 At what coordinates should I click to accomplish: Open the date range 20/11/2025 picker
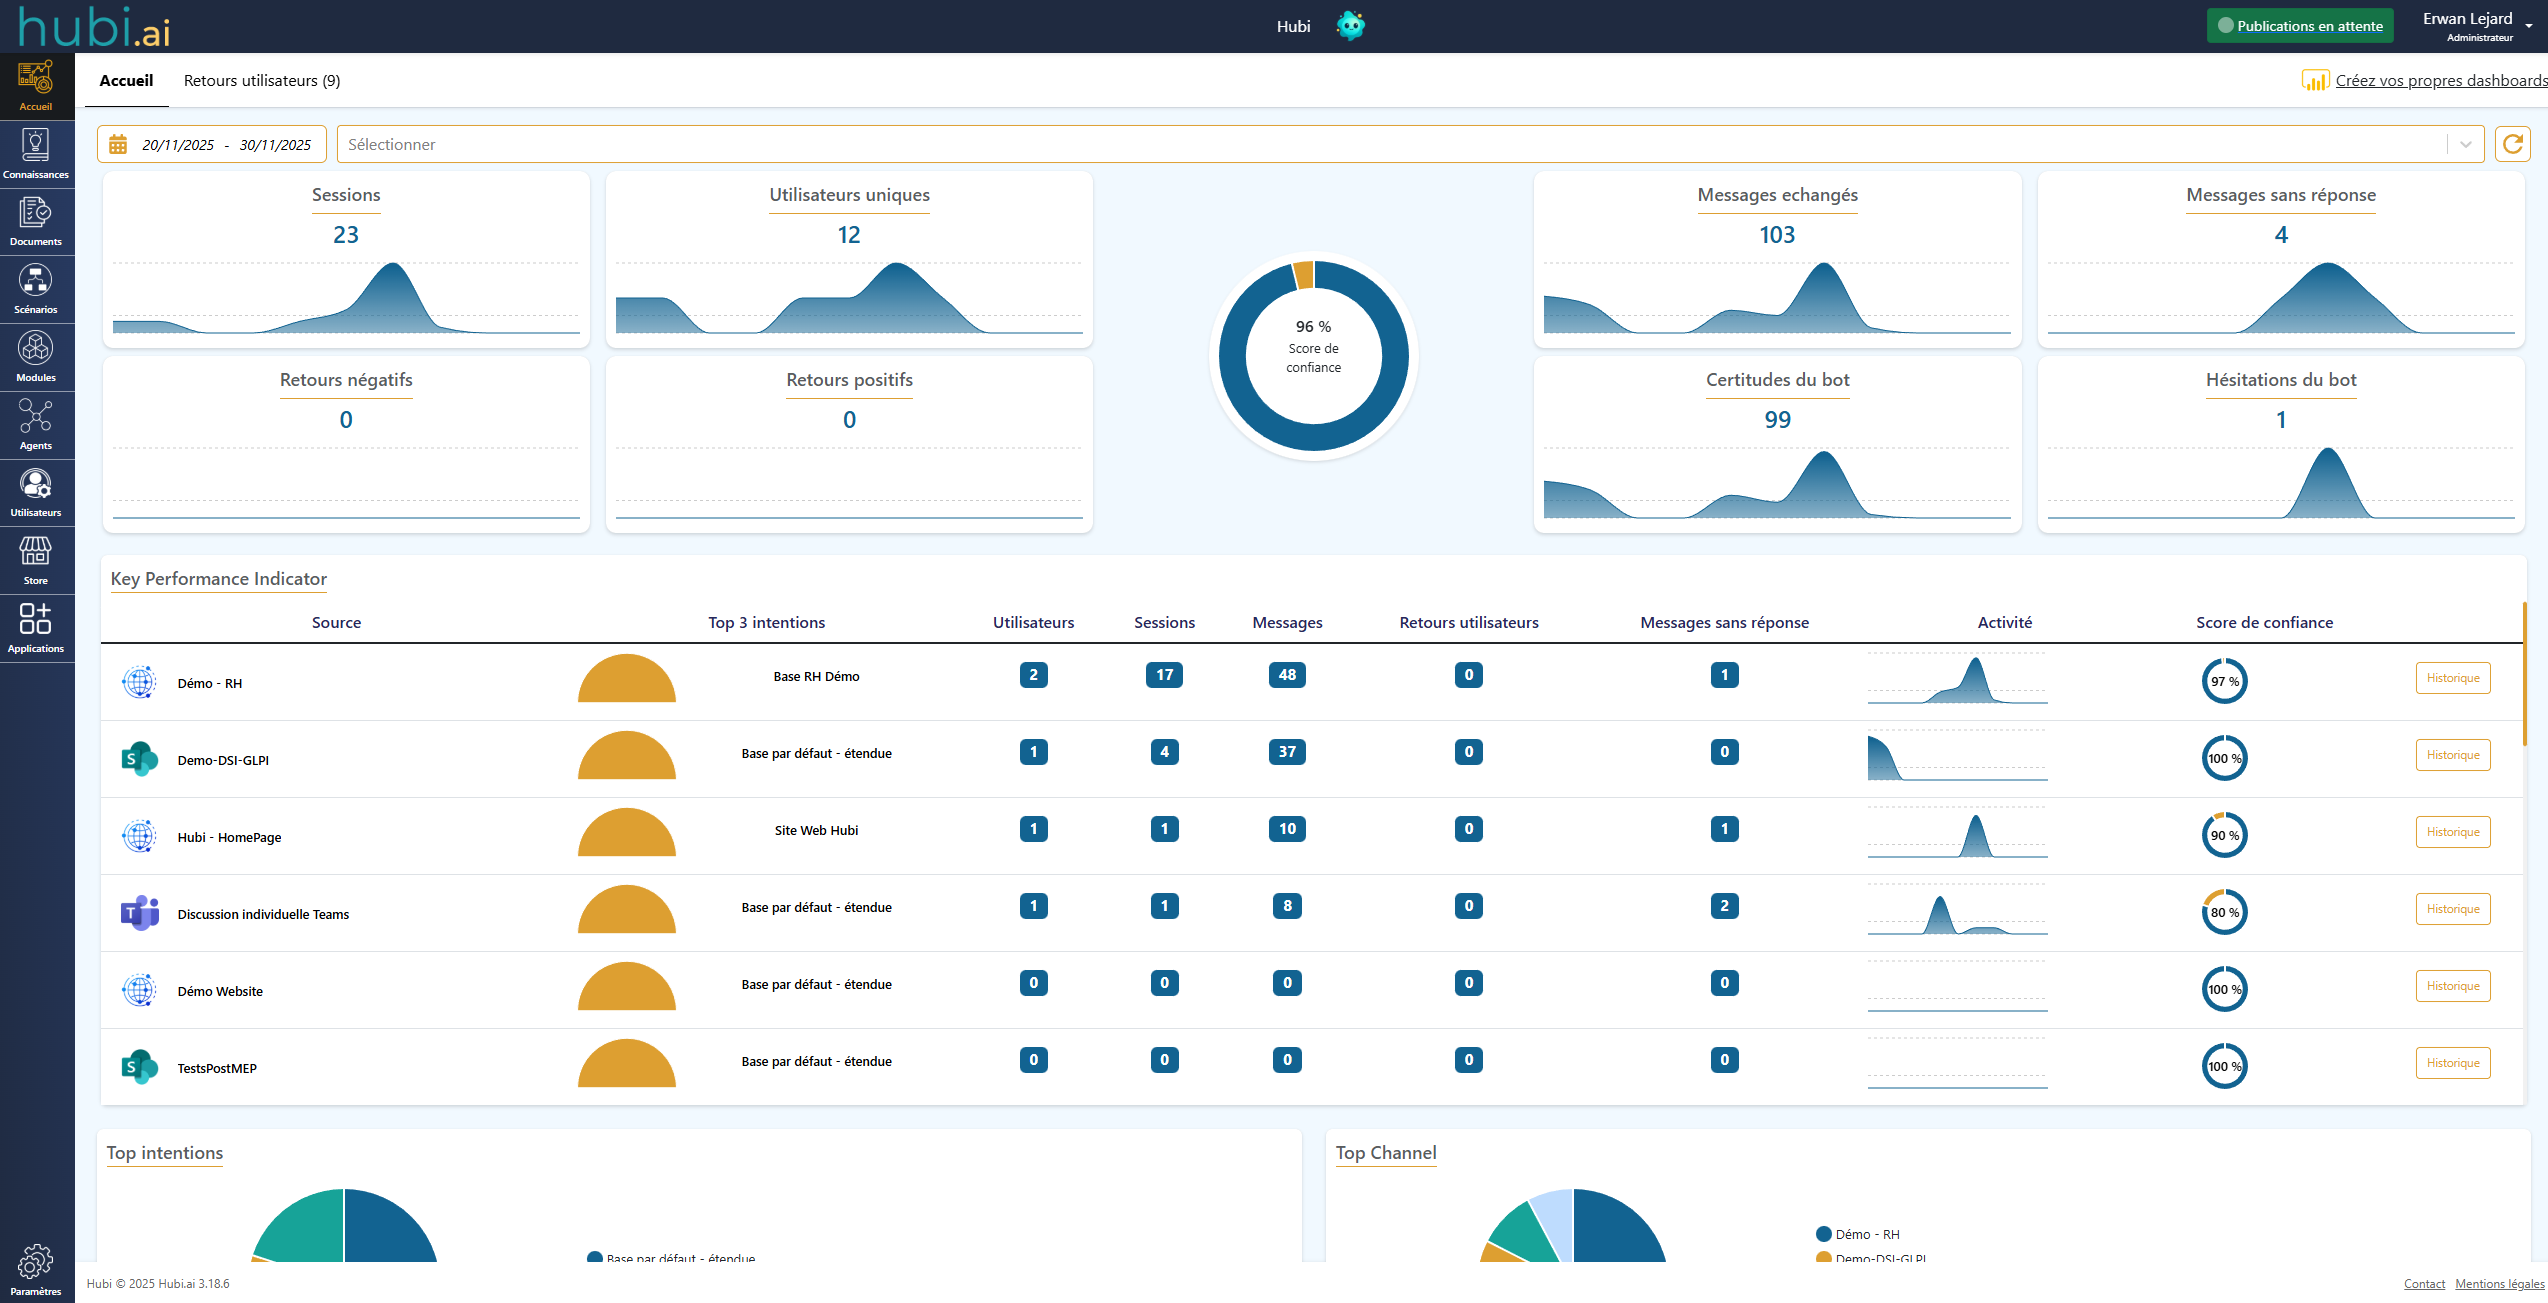coord(178,145)
